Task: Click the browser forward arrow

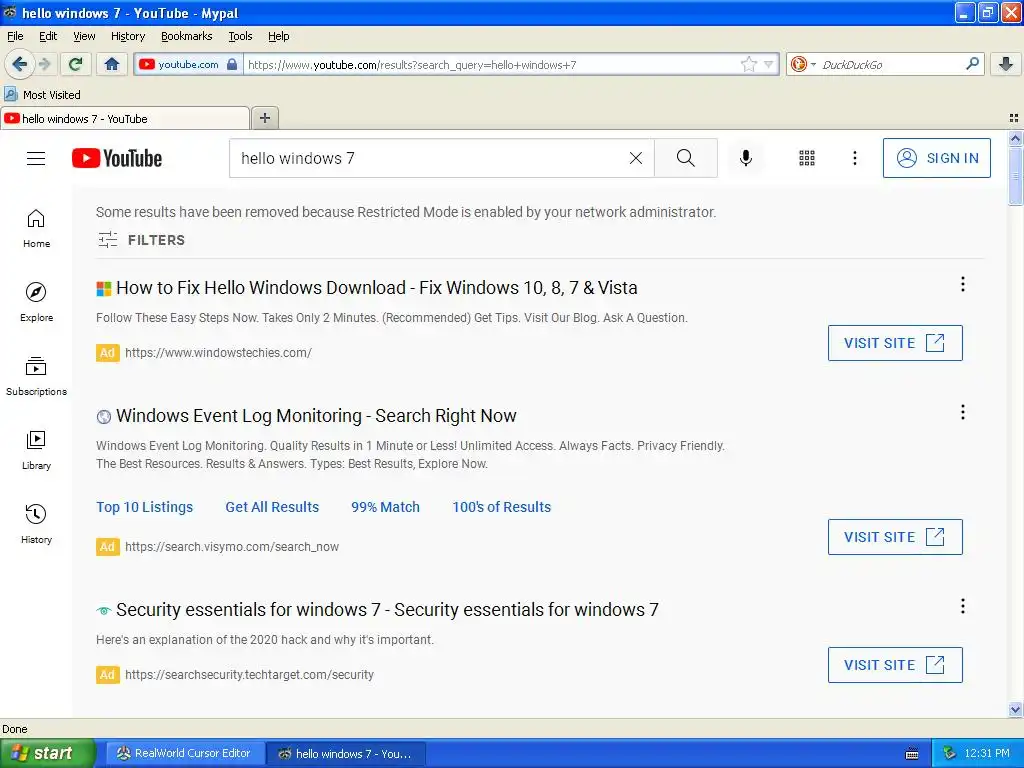Action: point(45,64)
